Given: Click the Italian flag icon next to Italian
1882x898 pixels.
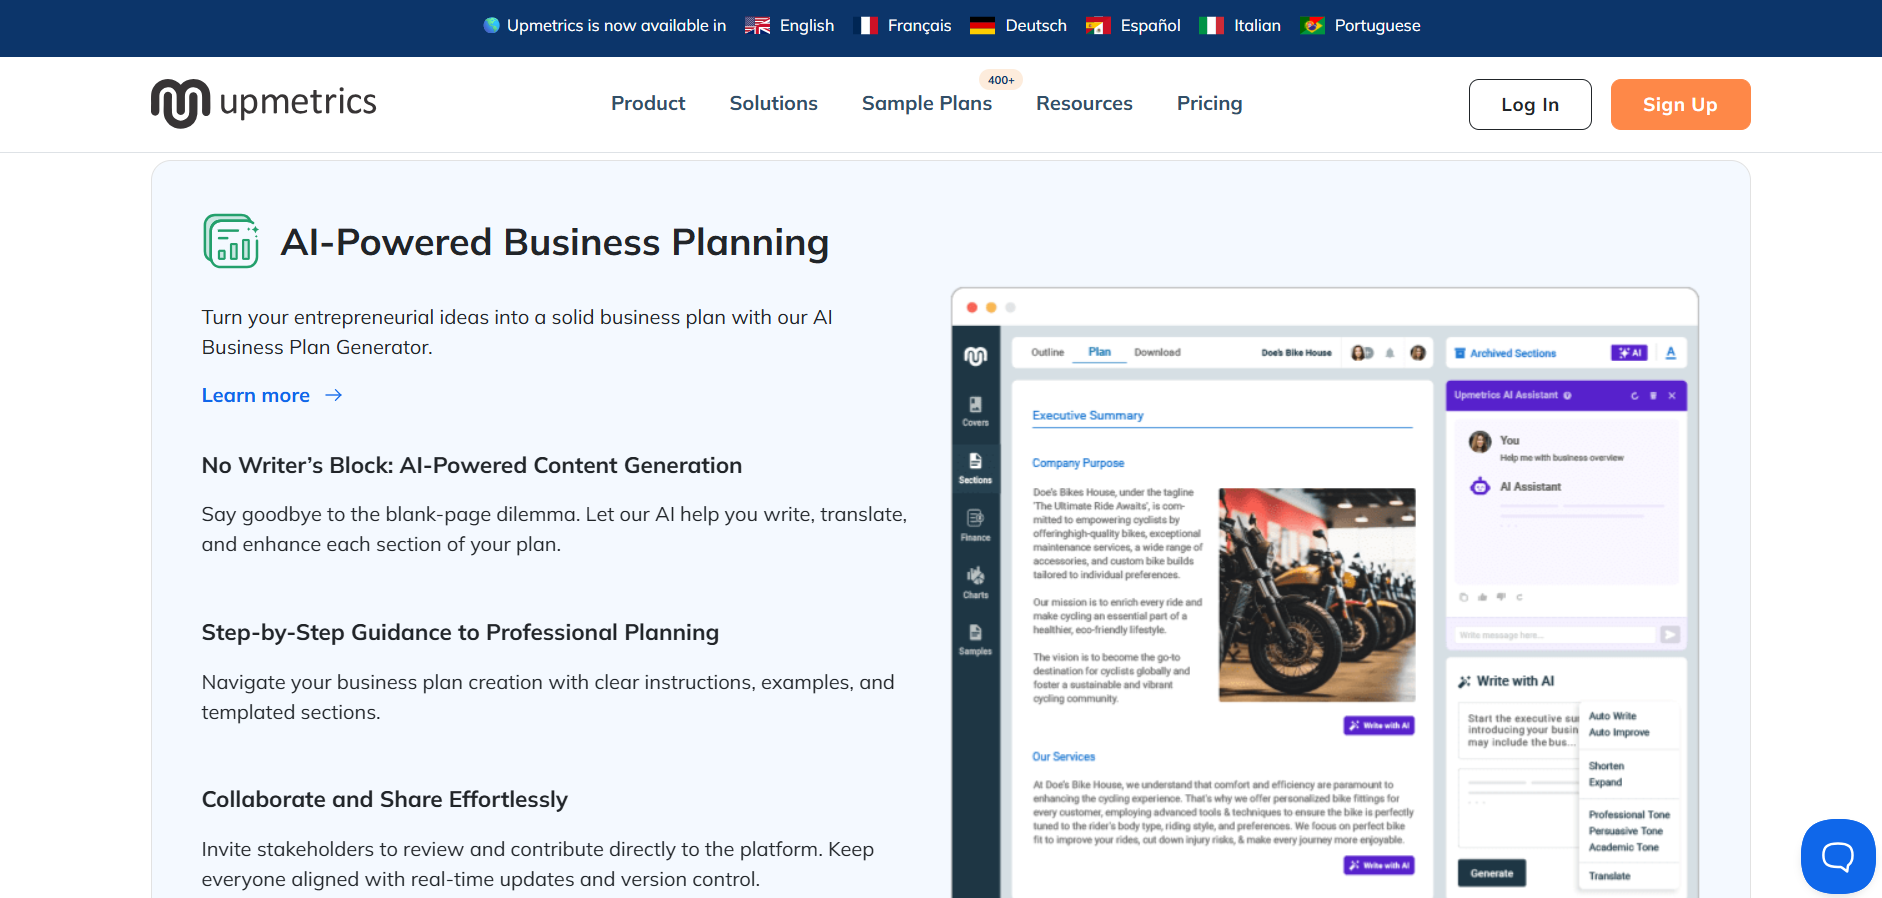Looking at the screenshot, I should tap(1211, 26).
